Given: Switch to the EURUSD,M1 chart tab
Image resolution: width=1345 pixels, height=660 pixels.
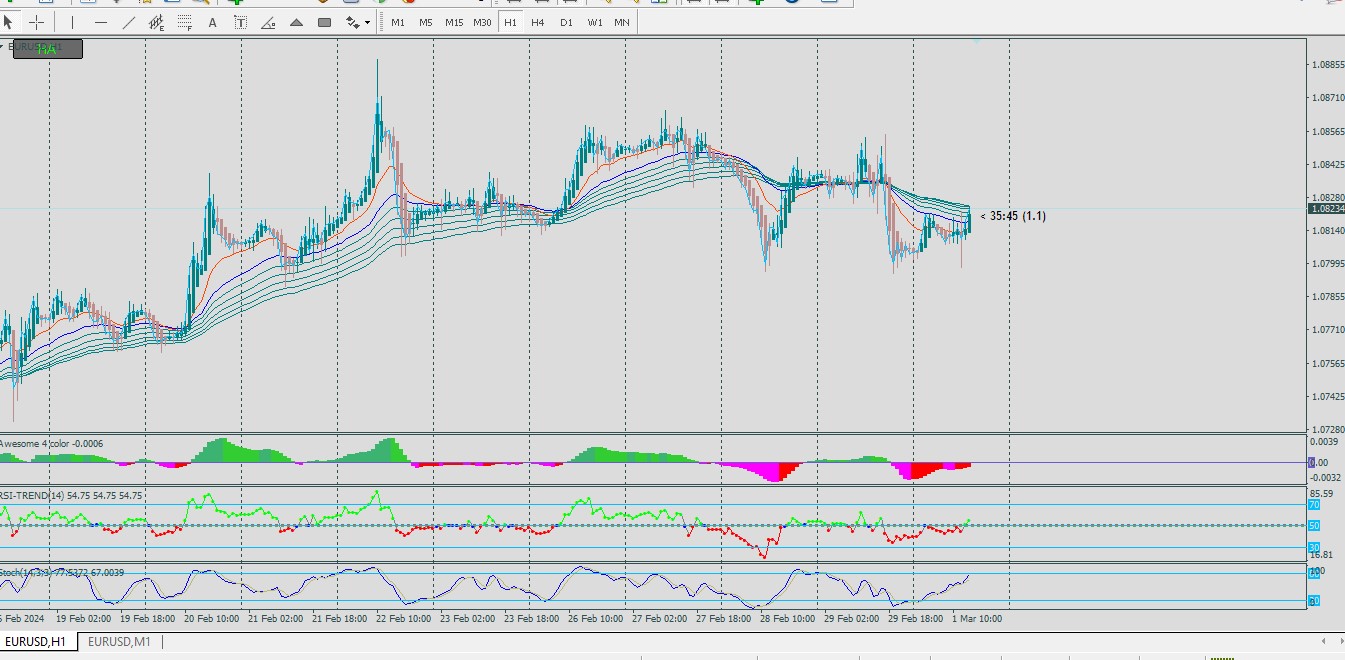Looking at the screenshot, I should 119,641.
